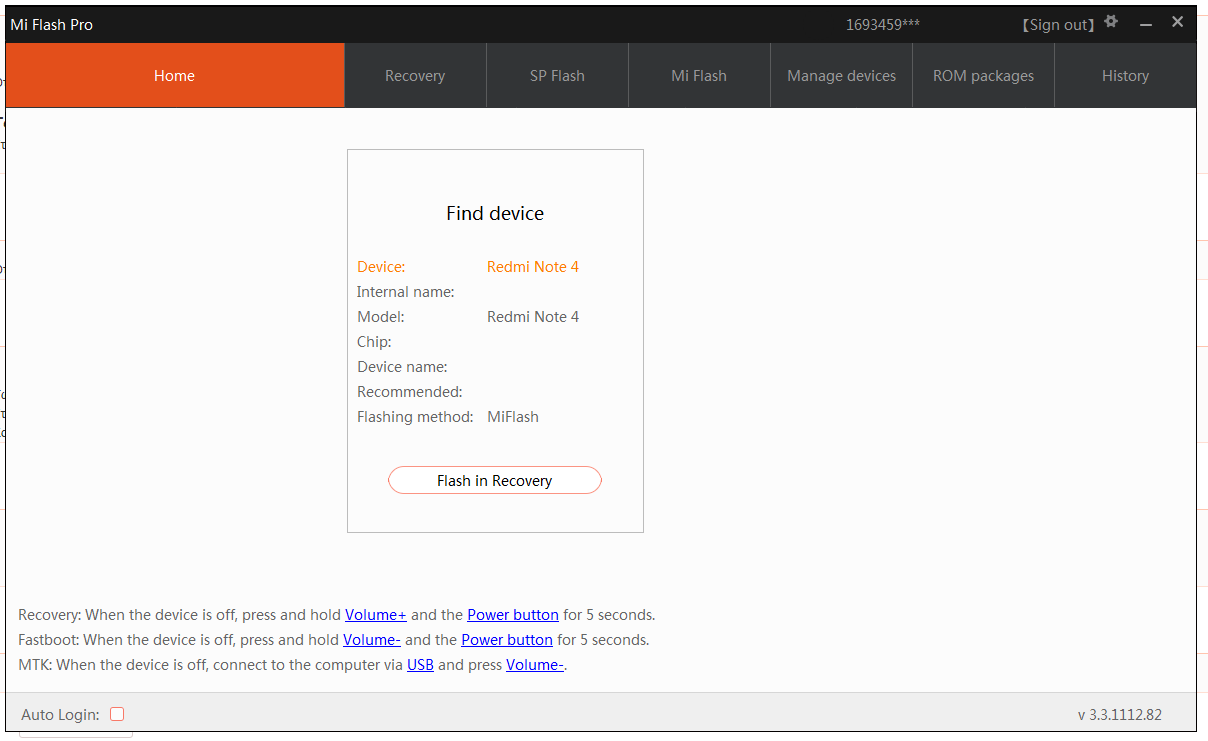
Task: View the History tab
Action: pos(1125,76)
